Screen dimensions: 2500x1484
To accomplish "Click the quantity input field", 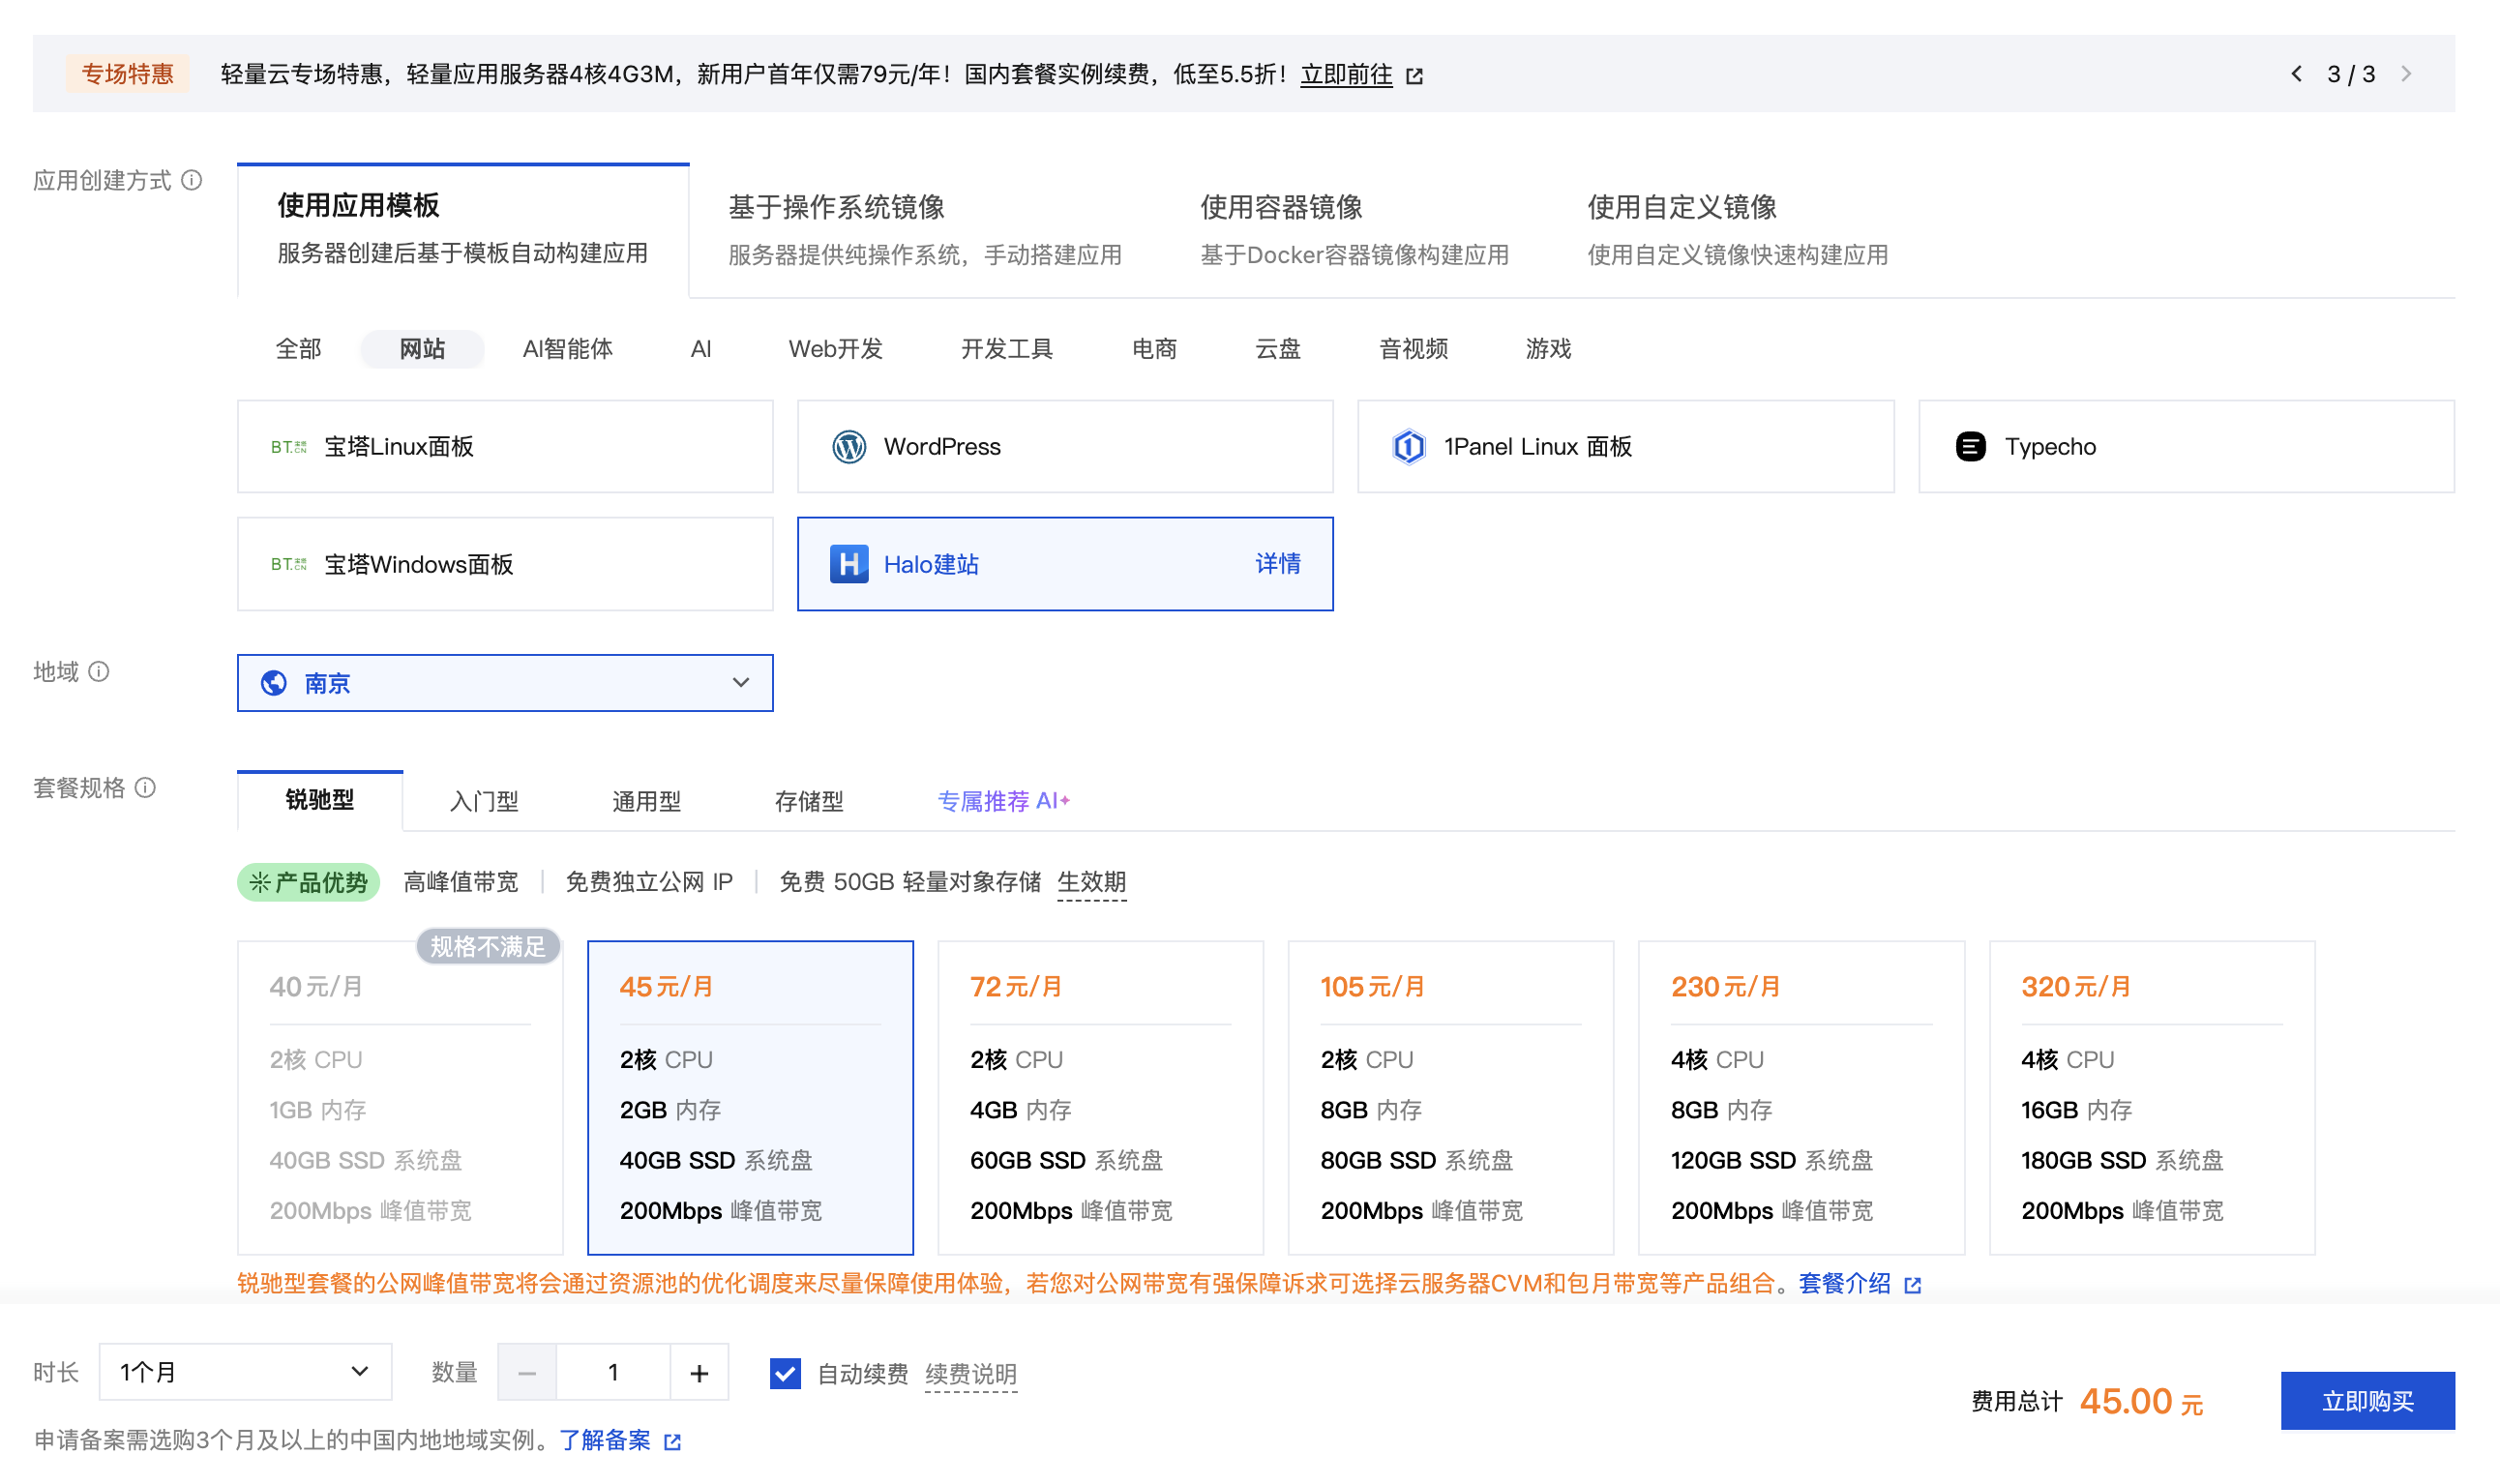I will click(x=612, y=1373).
